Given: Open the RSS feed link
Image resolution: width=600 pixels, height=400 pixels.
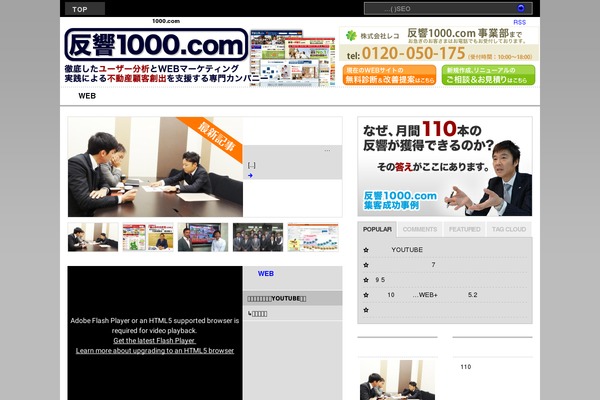Looking at the screenshot, I should click(x=519, y=22).
